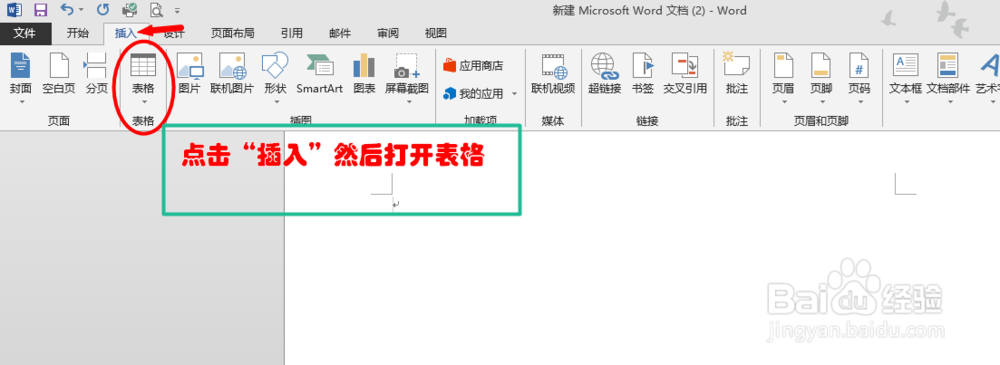Image resolution: width=1000 pixels, height=365 pixels.
Task: Open the 审阅 (Review) tab
Action: point(388,33)
